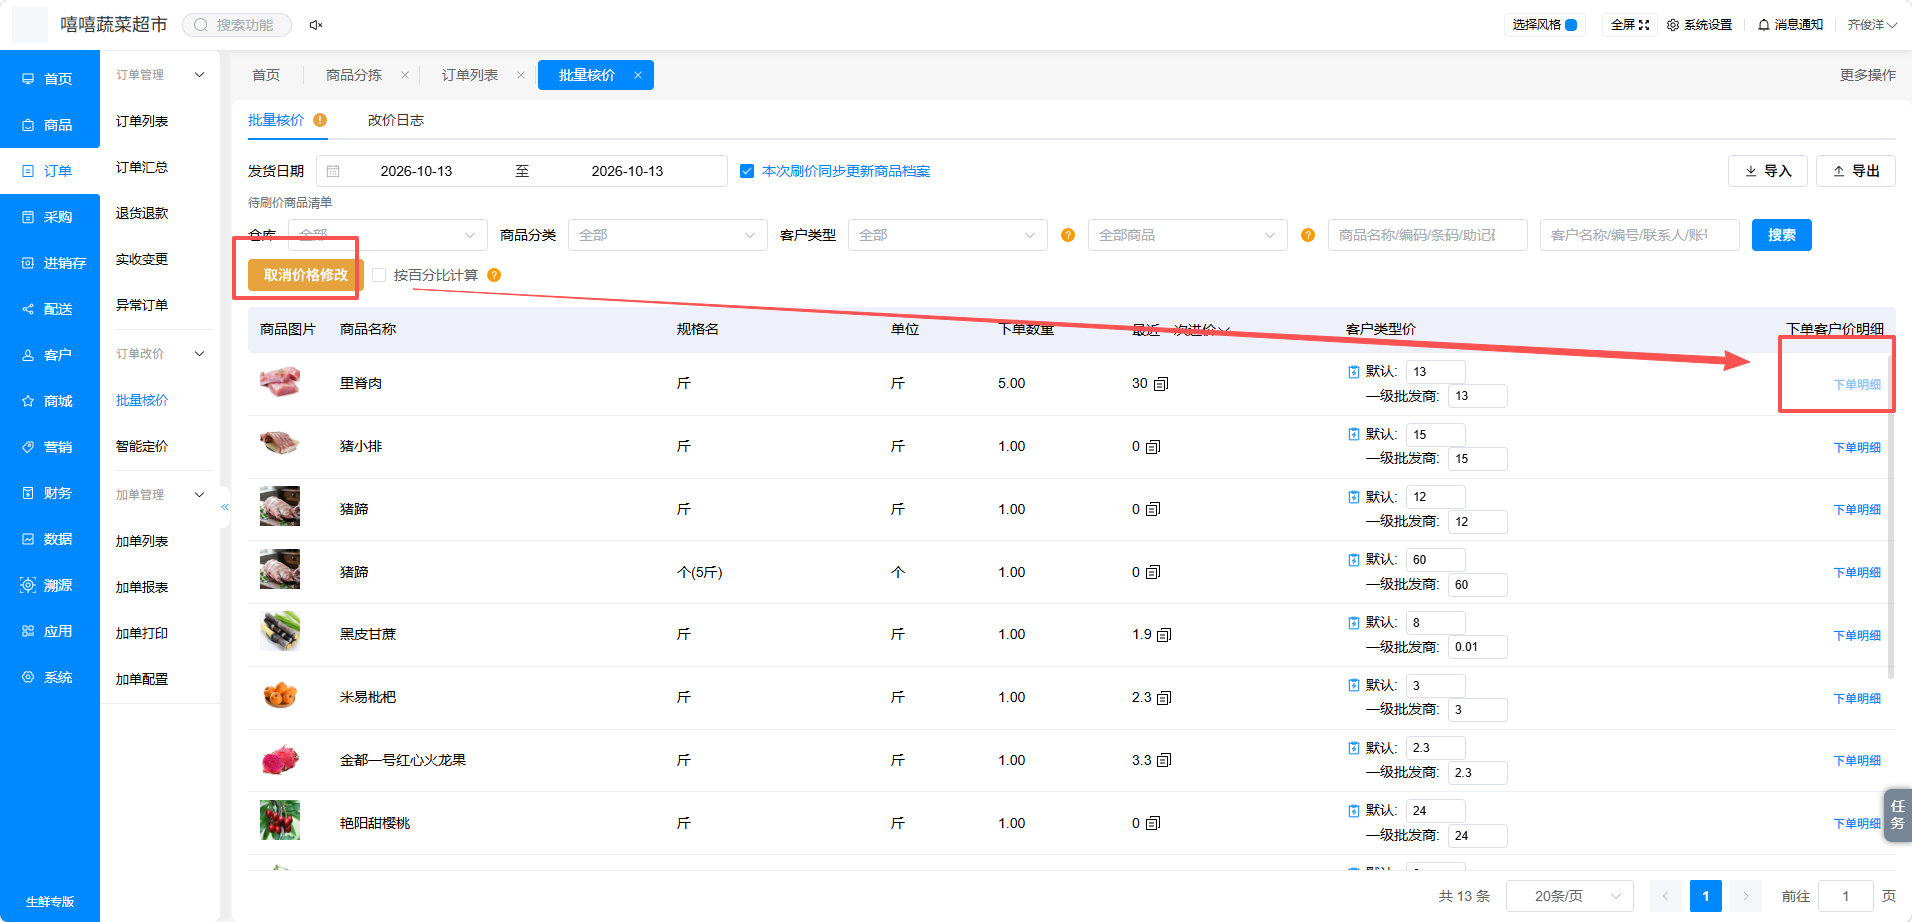Open 消息通知 bell icon

[x=1763, y=25]
